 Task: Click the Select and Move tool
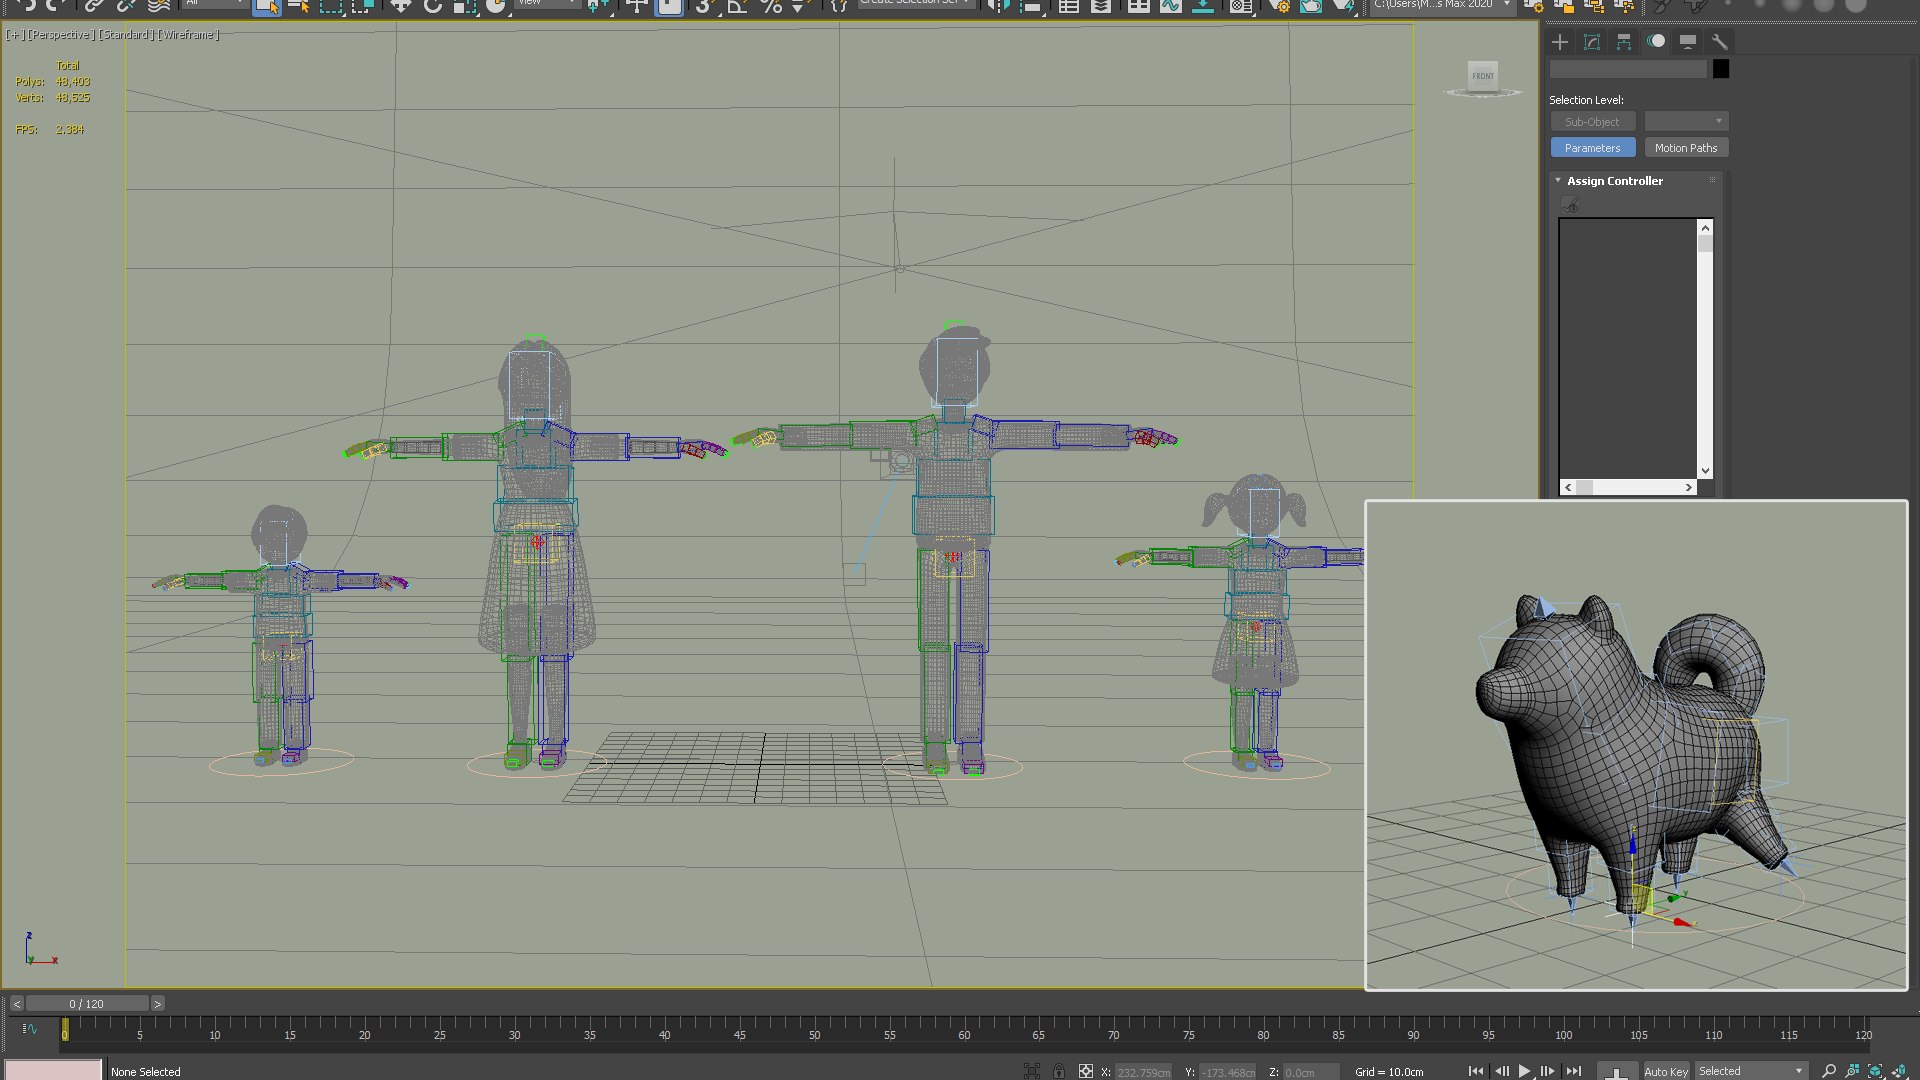(x=400, y=6)
